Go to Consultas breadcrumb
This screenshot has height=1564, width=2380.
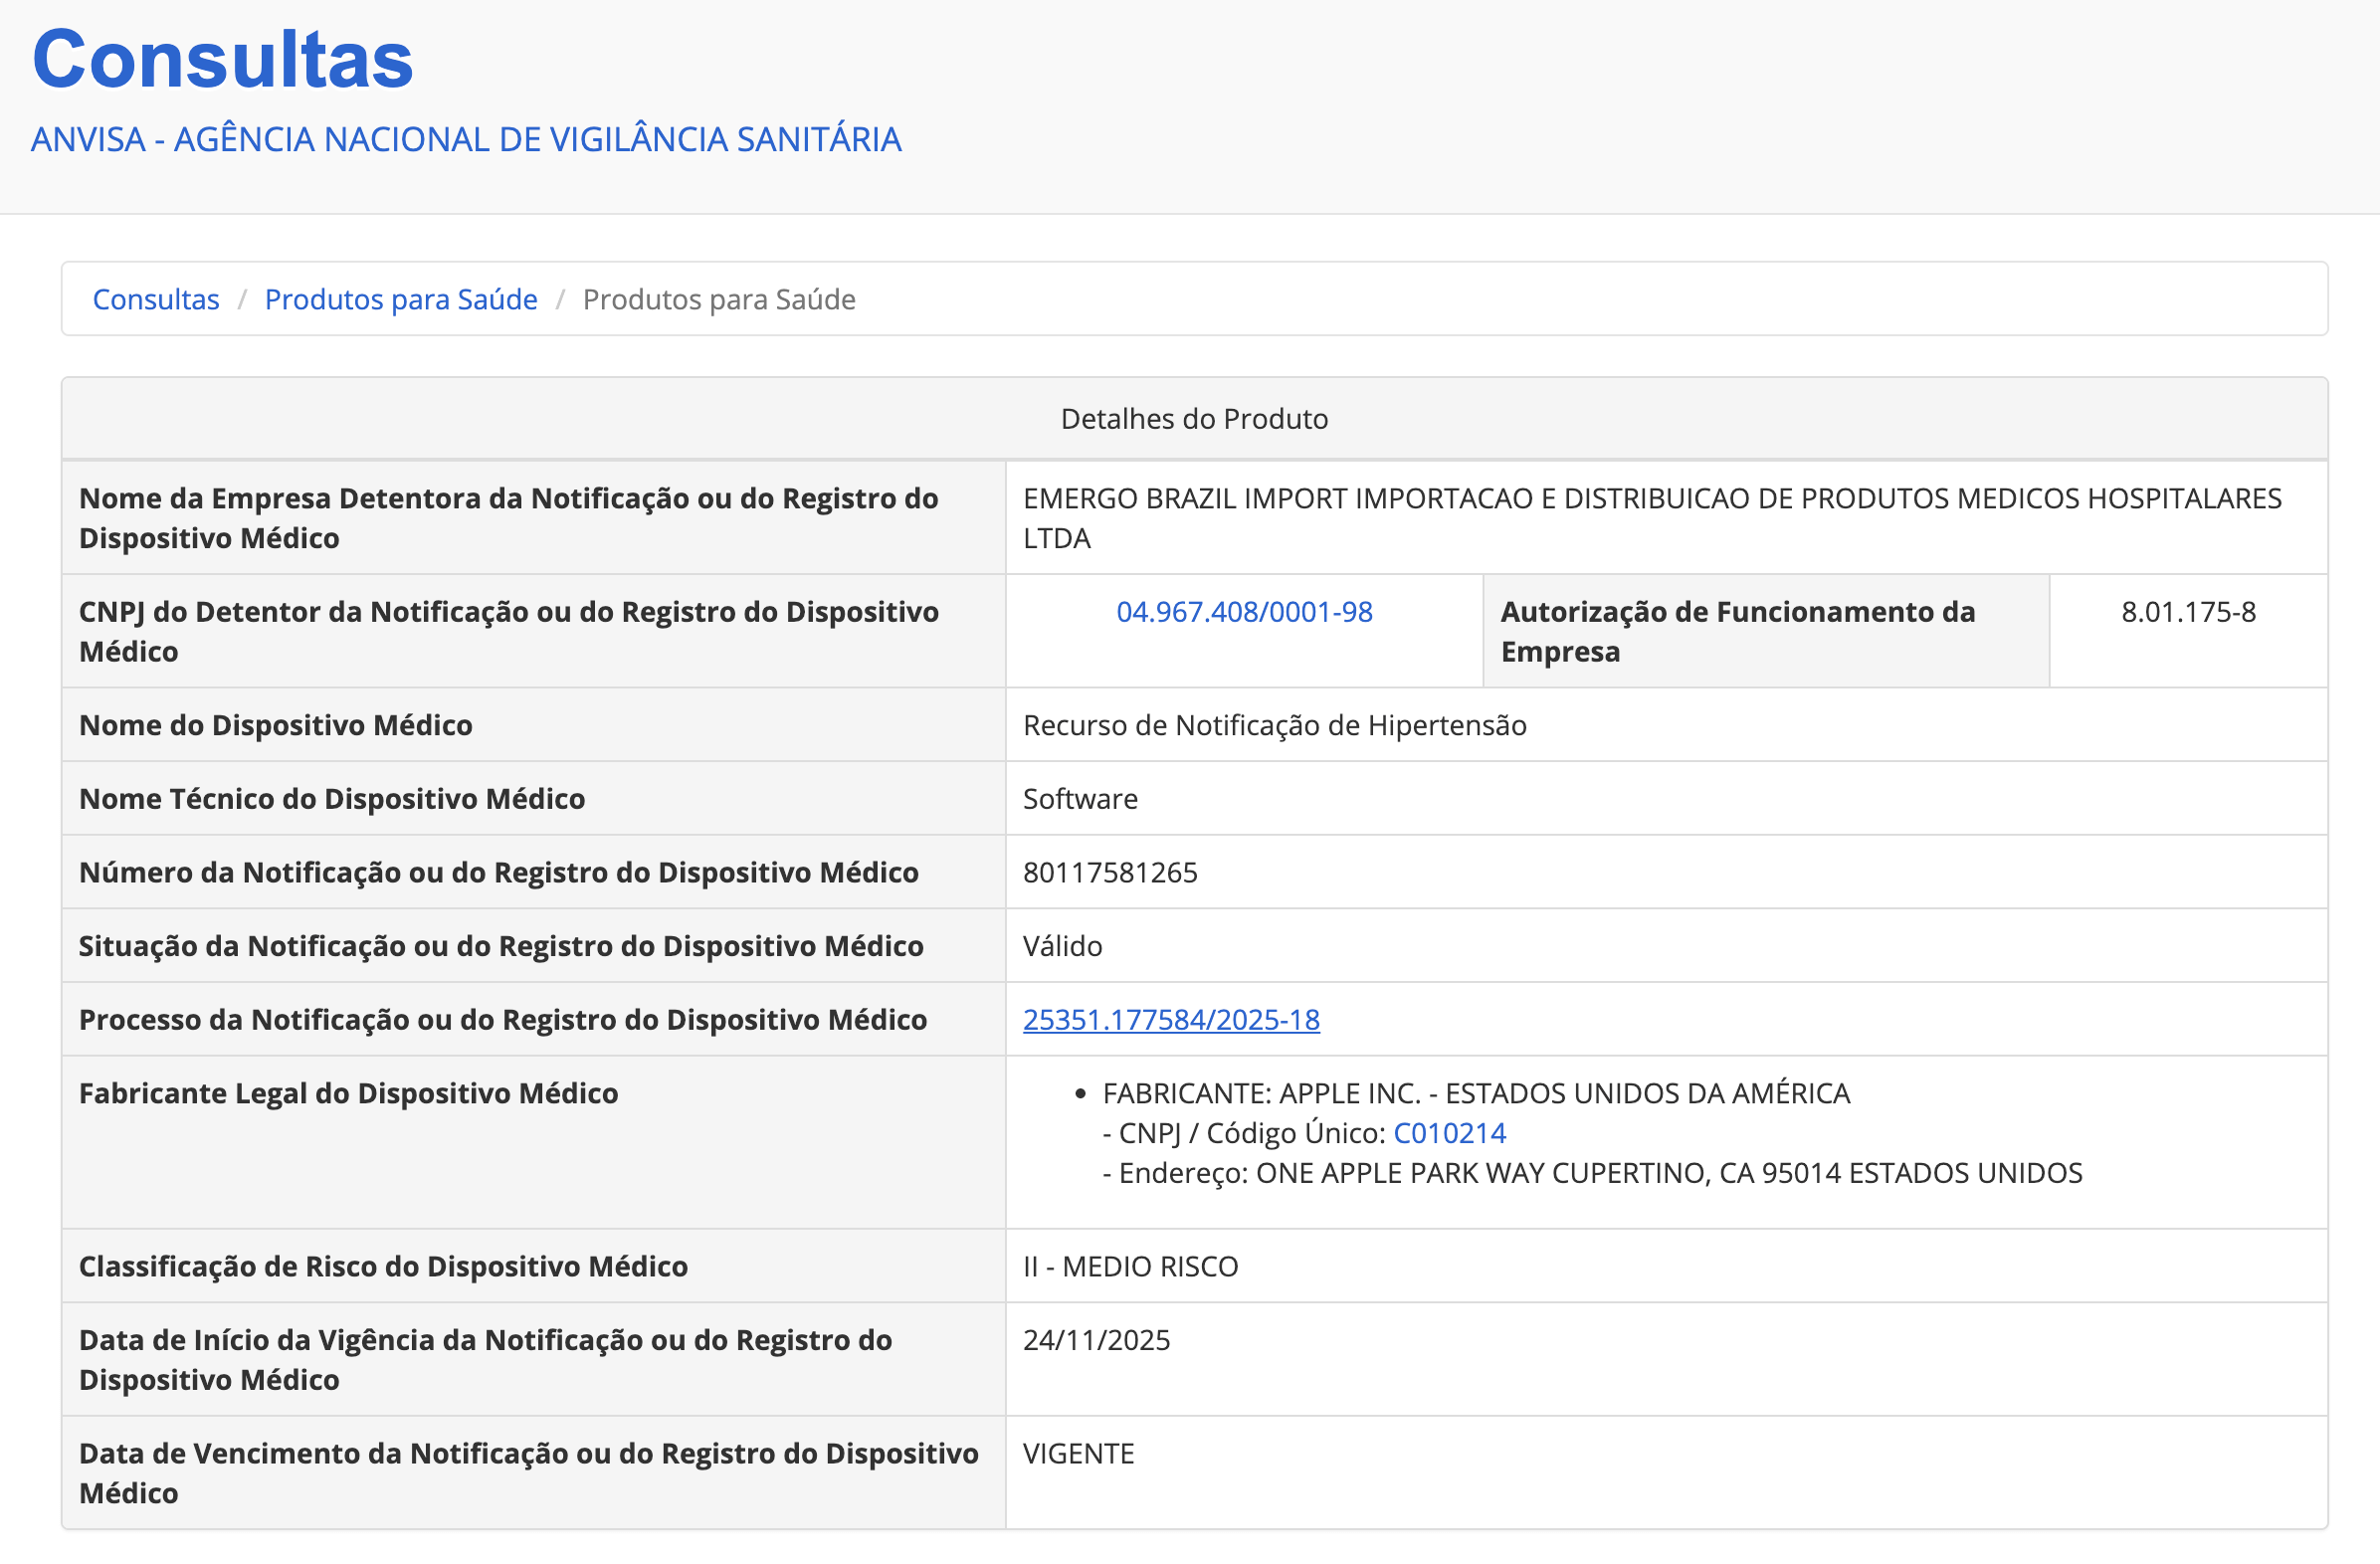(155, 299)
